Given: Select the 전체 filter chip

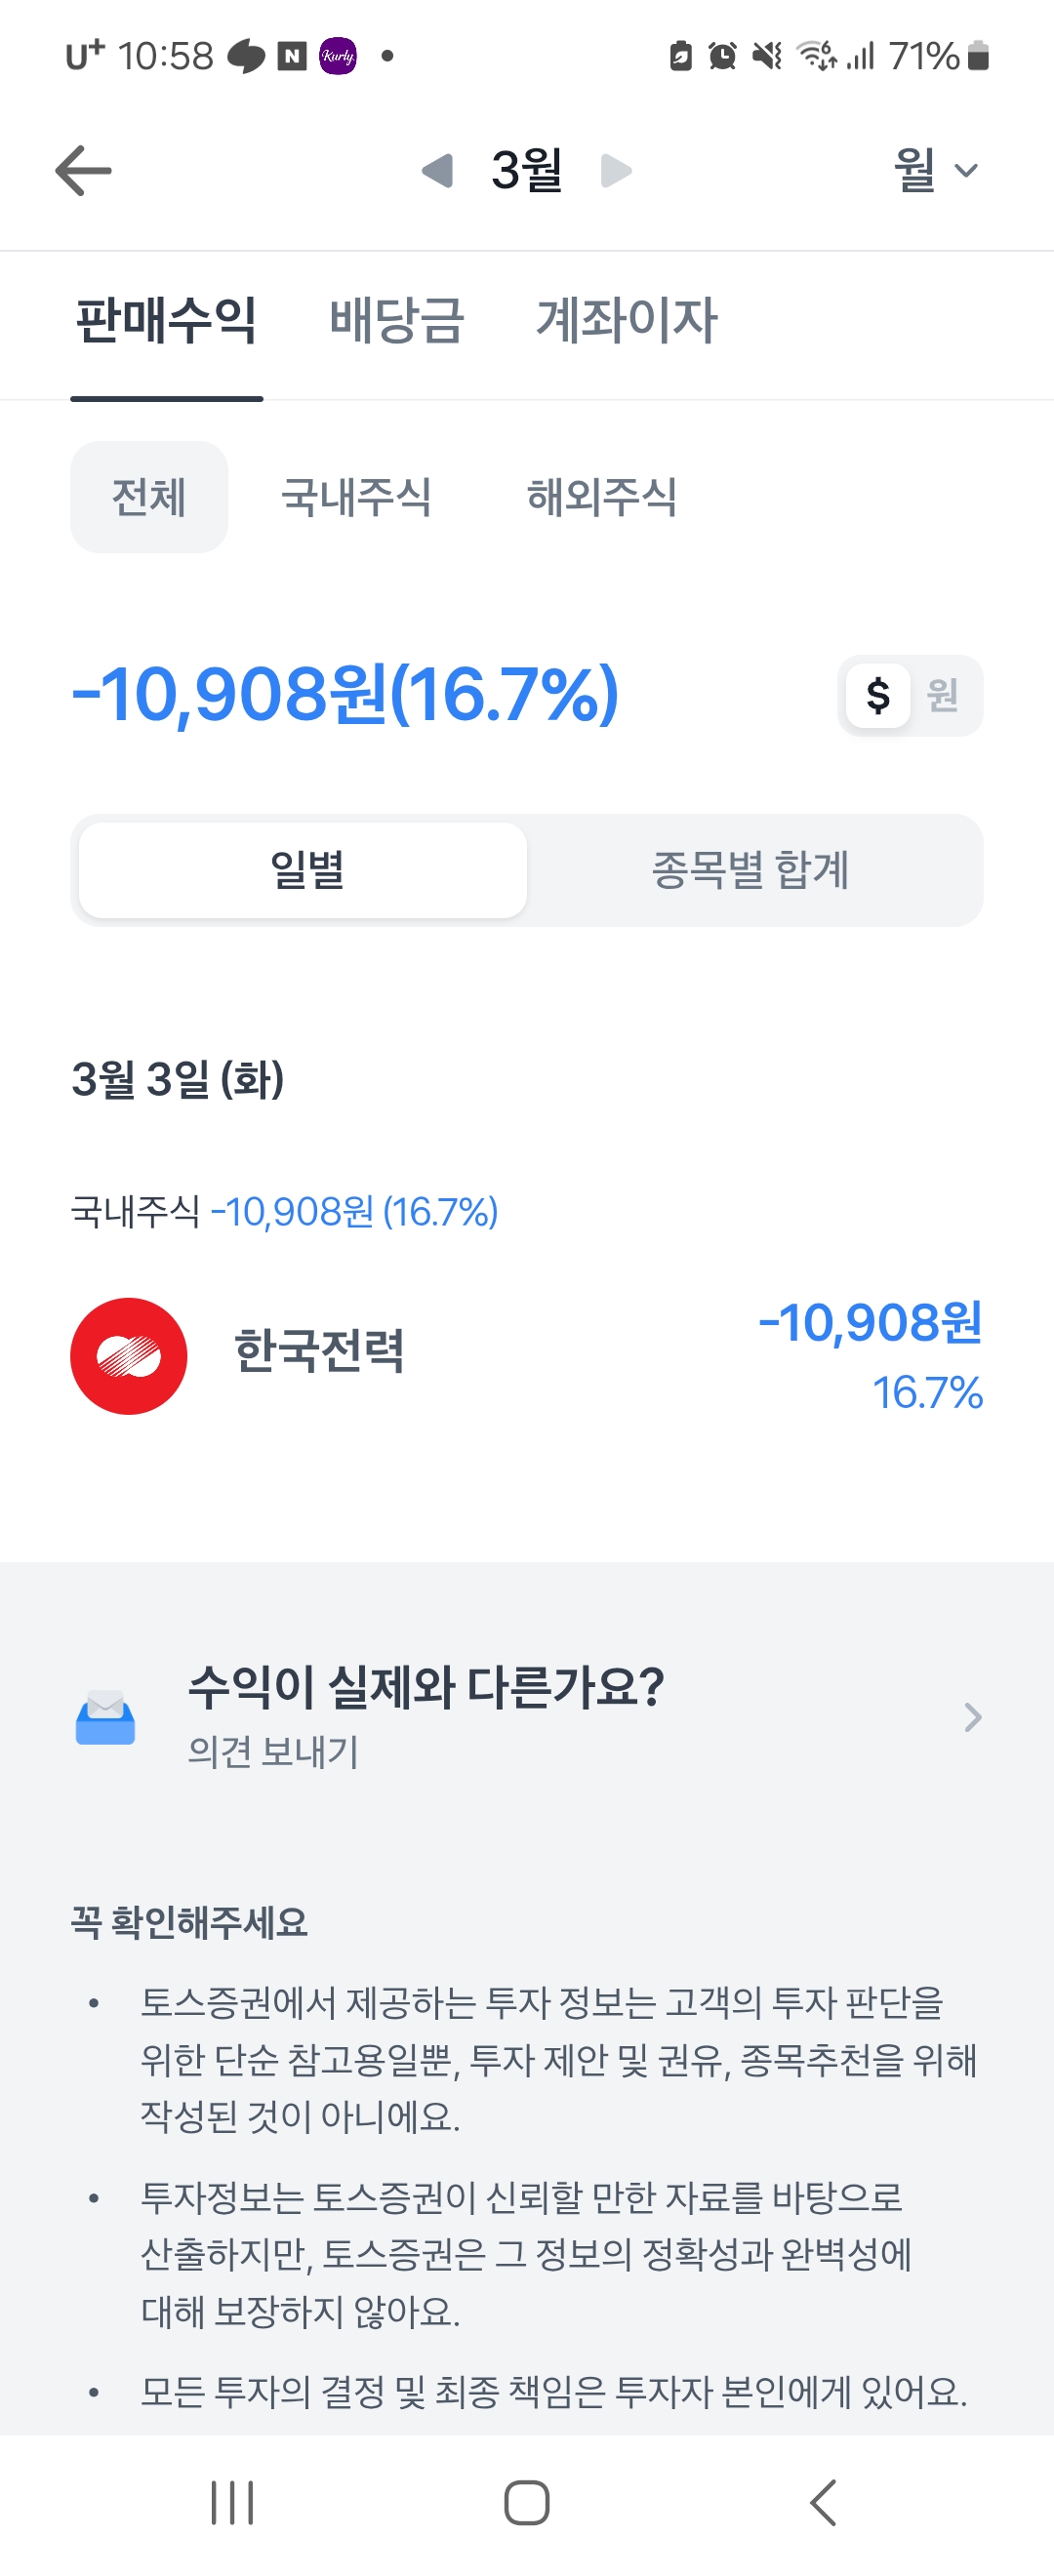Looking at the screenshot, I should (149, 497).
